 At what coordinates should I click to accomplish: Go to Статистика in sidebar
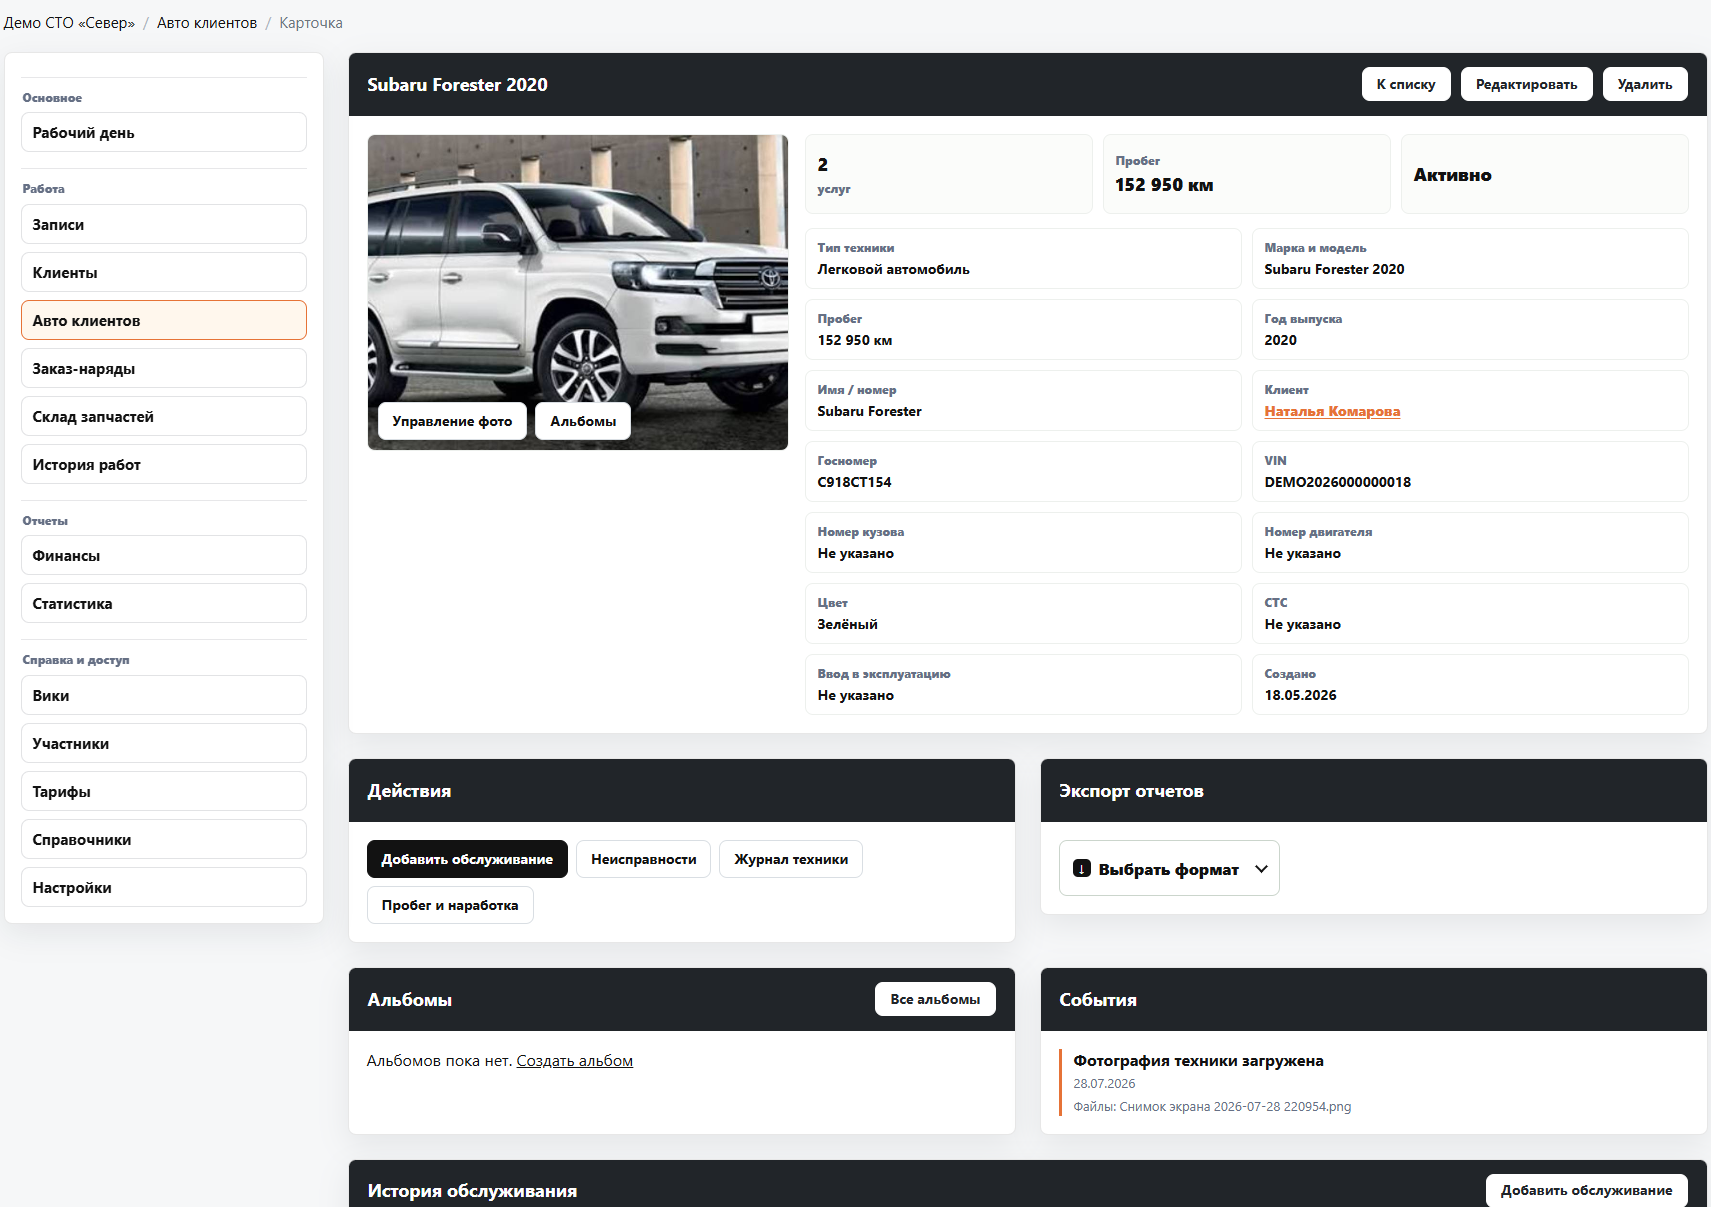(164, 603)
